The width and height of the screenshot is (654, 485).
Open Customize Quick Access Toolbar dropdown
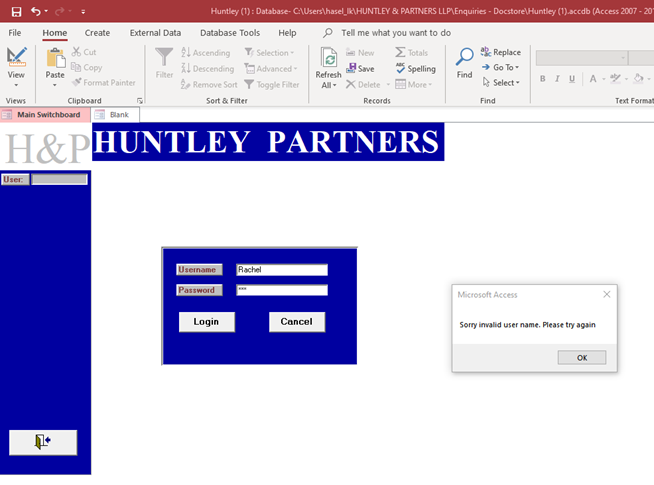coord(83,12)
